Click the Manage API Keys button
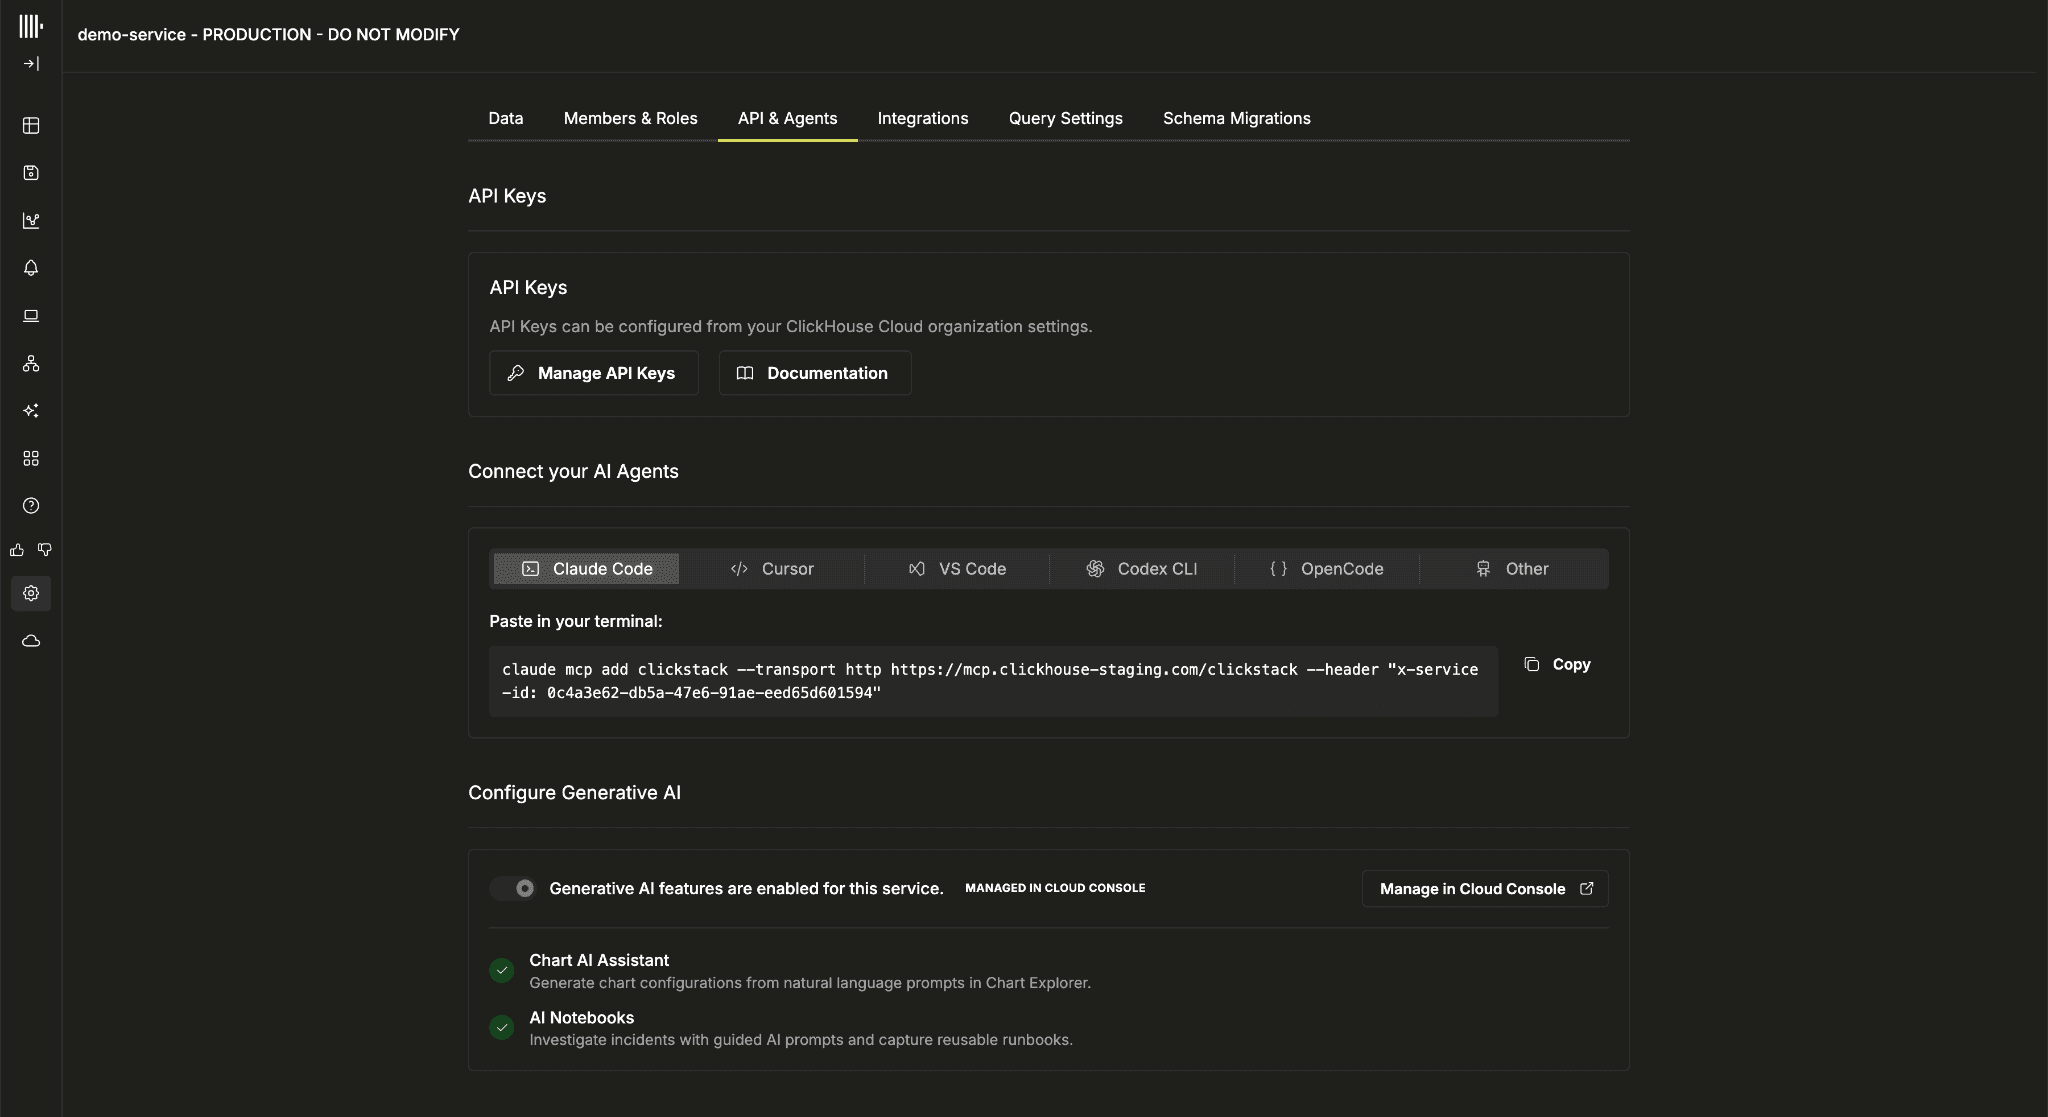The width and height of the screenshot is (2048, 1117). click(594, 373)
